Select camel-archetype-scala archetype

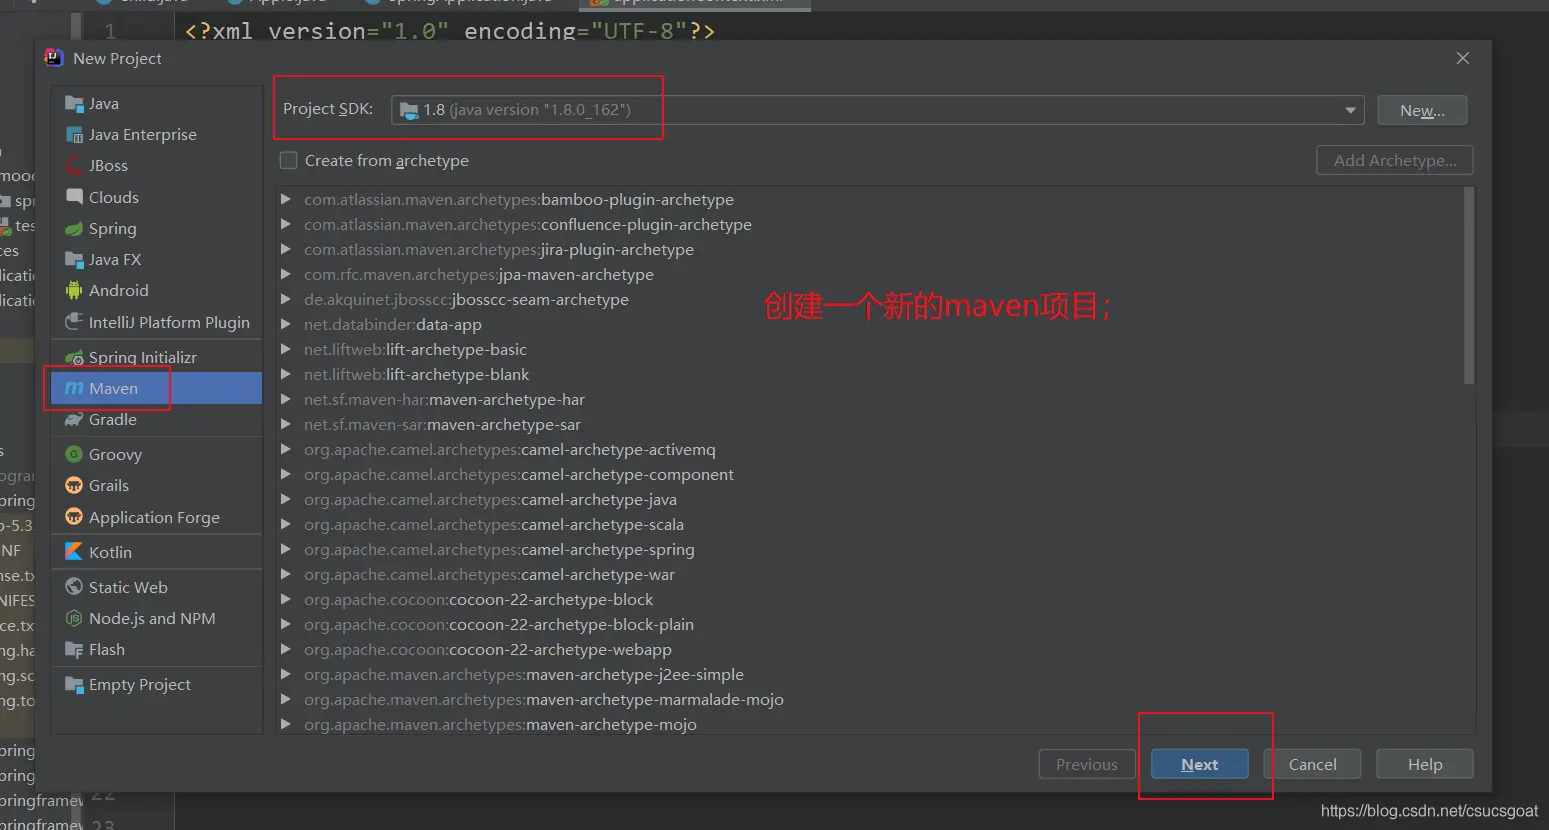(494, 524)
